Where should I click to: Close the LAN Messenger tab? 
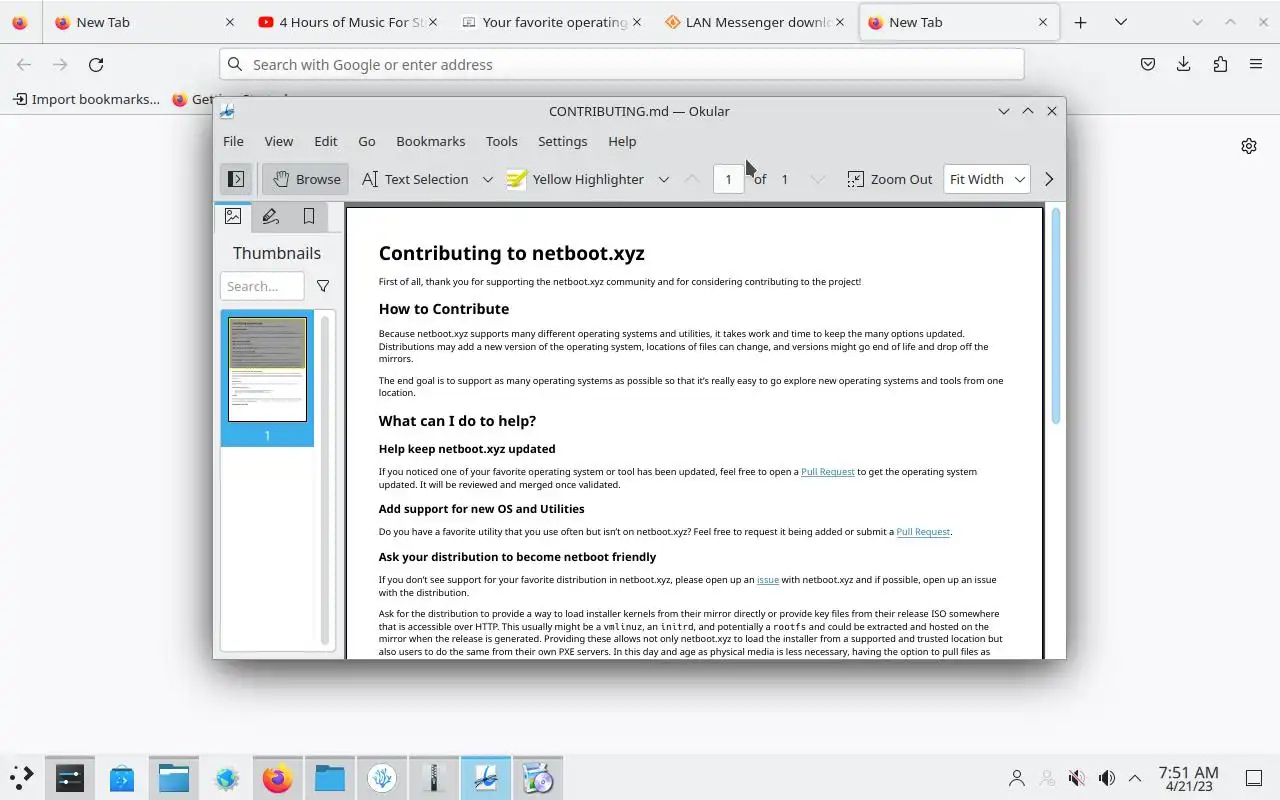pyautogui.click(x=839, y=22)
